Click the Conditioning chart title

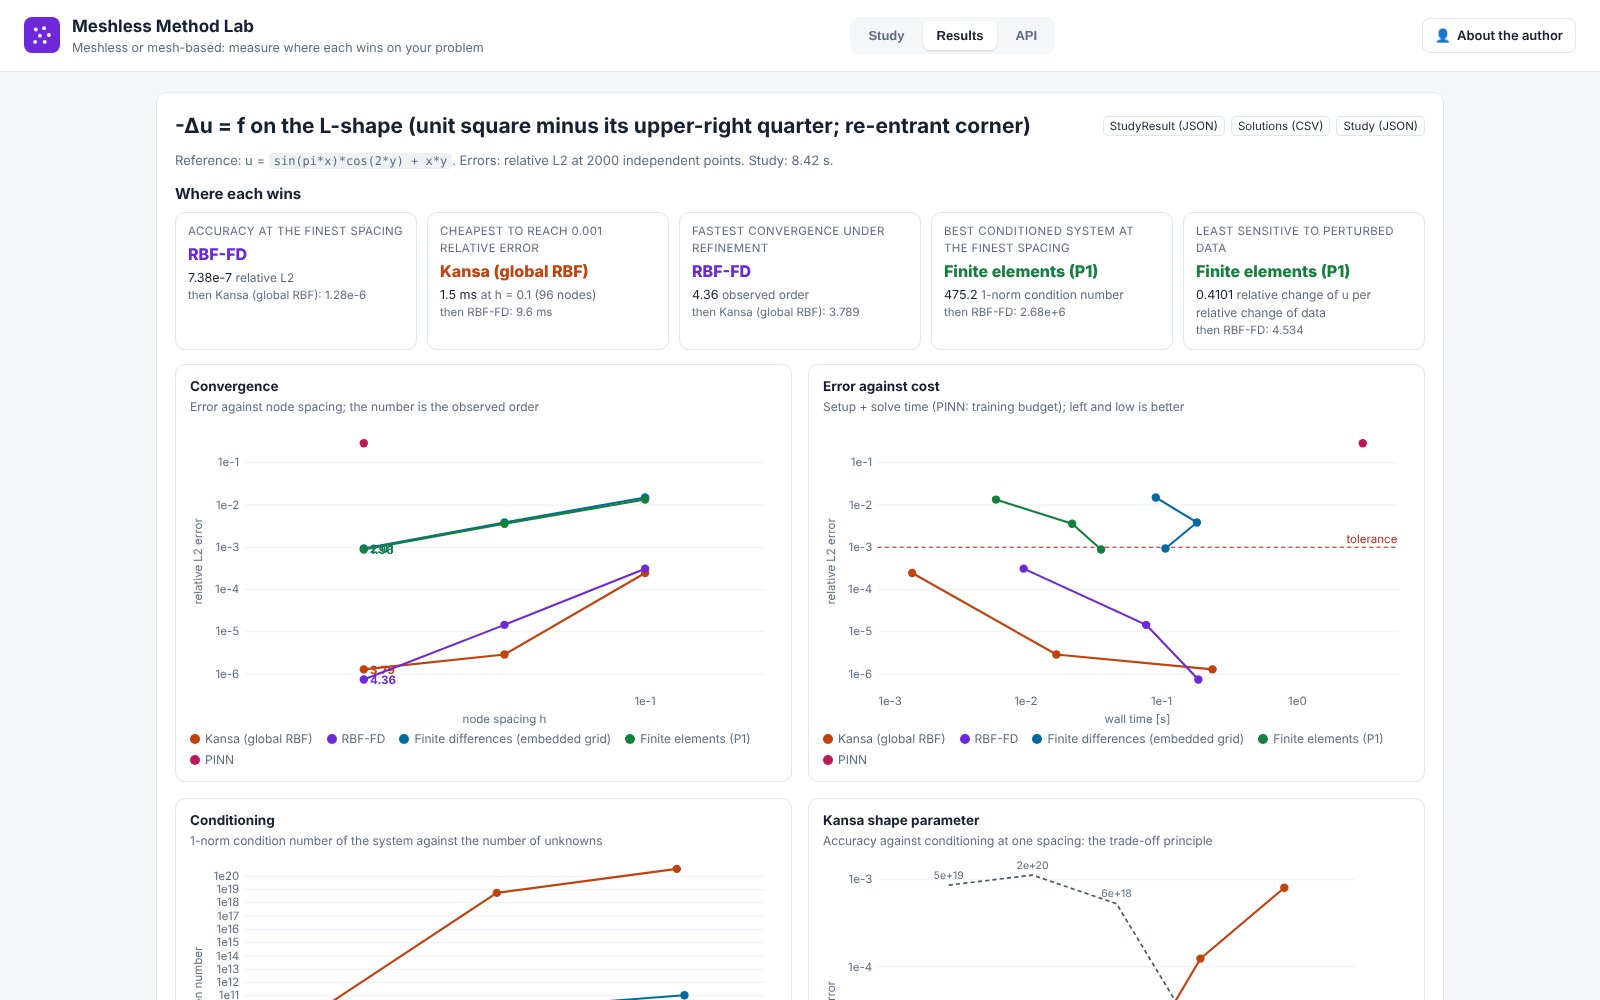point(232,820)
